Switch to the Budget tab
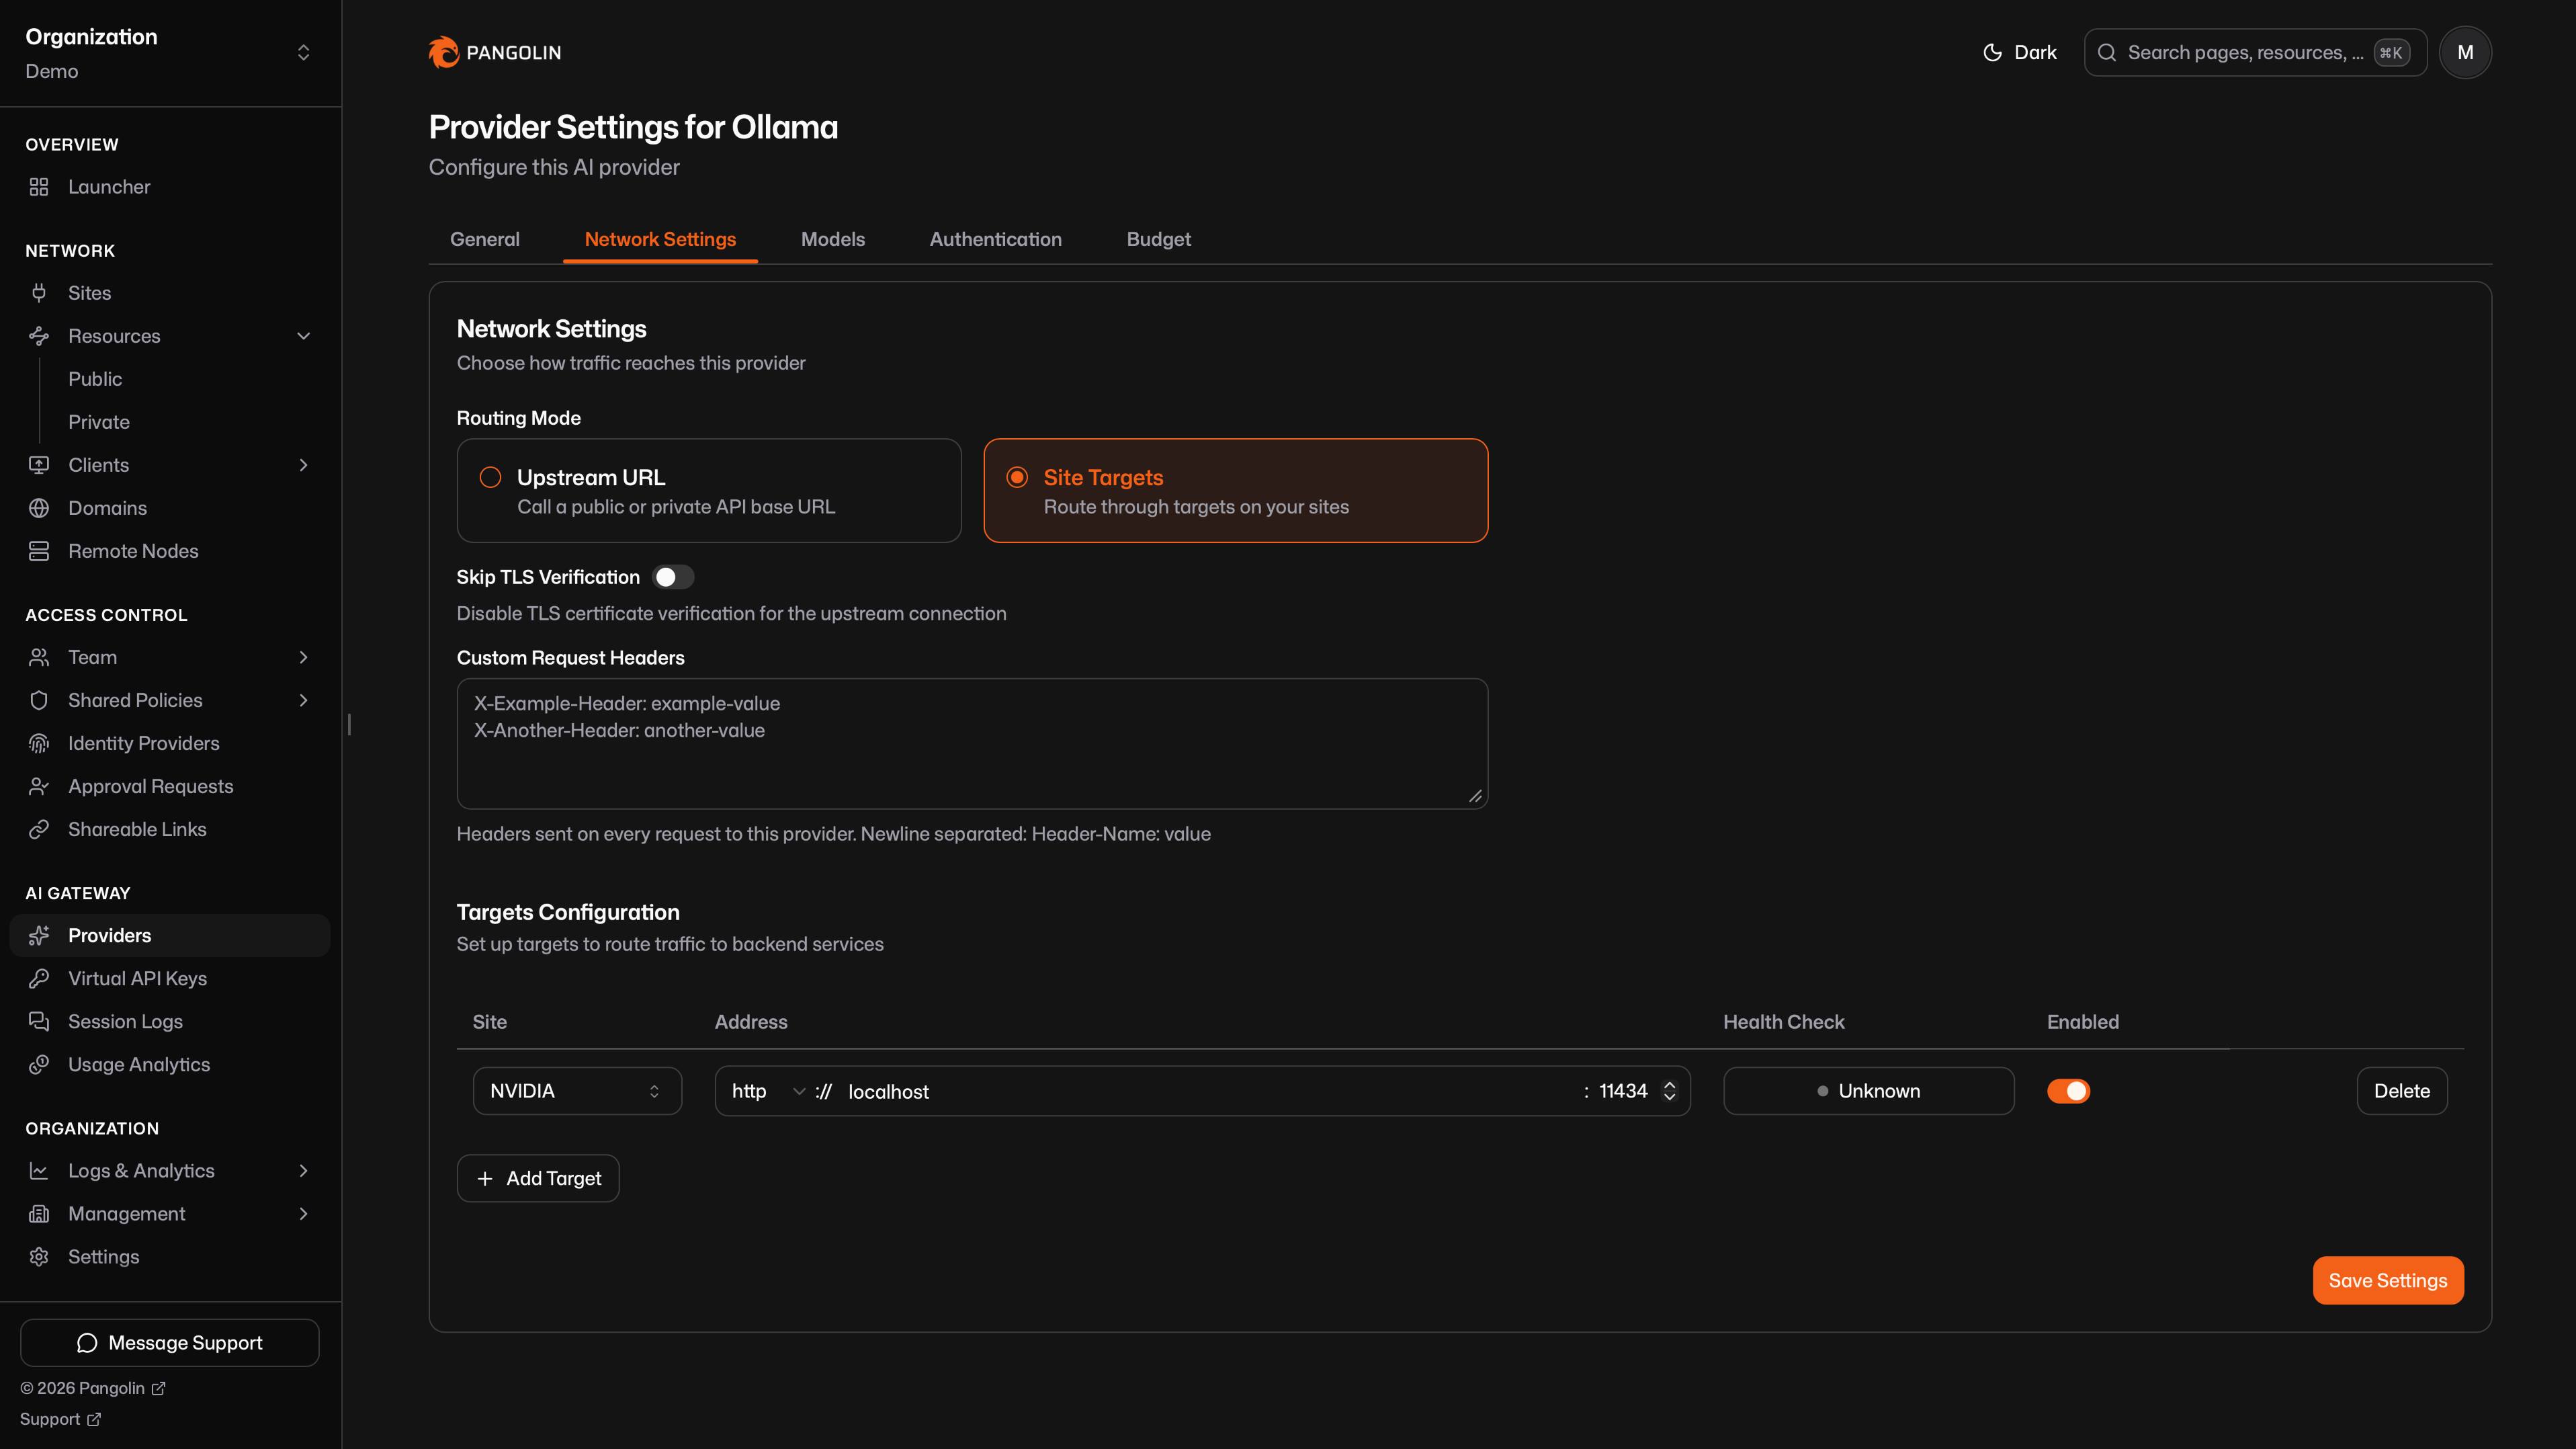Viewport: 2576px width, 1449px height. (x=1158, y=239)
